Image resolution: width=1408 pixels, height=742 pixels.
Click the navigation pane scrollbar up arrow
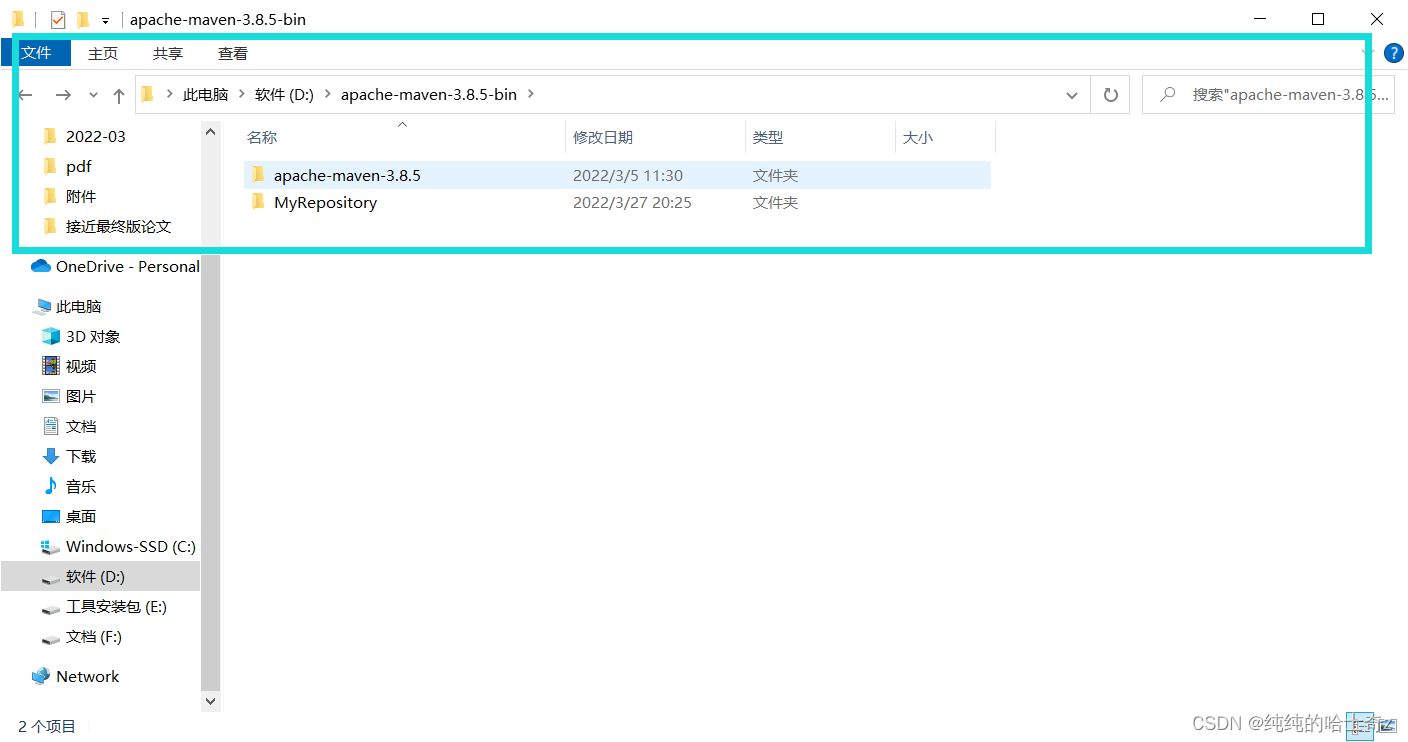coord(210,131)
